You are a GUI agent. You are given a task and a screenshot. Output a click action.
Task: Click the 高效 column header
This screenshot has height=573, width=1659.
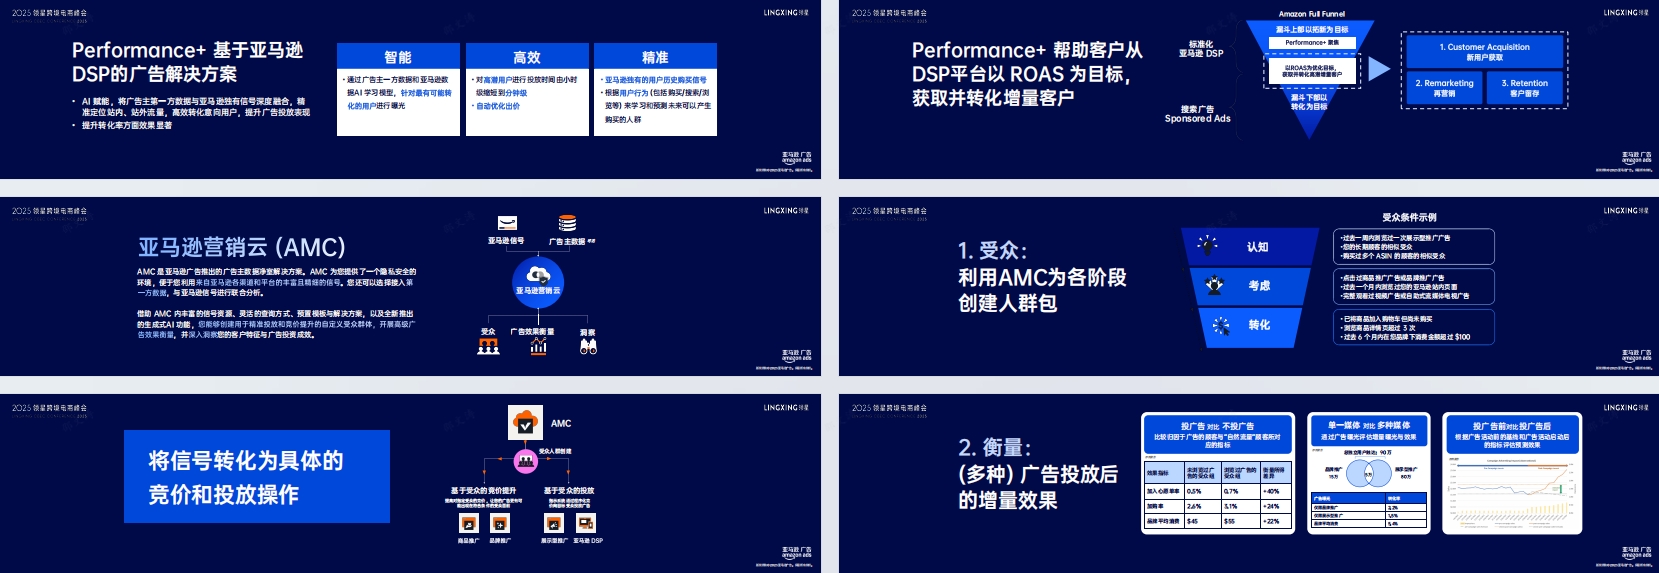527,57
